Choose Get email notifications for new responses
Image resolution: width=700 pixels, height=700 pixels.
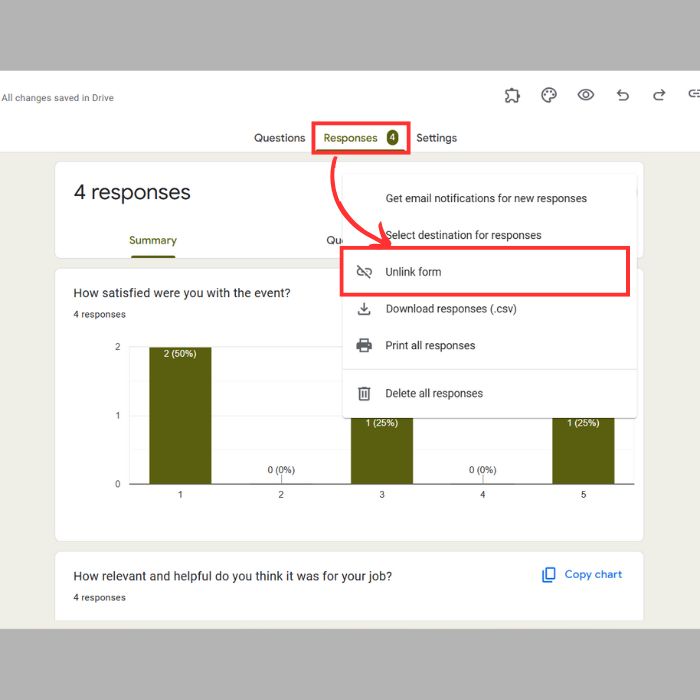point(489,198)
